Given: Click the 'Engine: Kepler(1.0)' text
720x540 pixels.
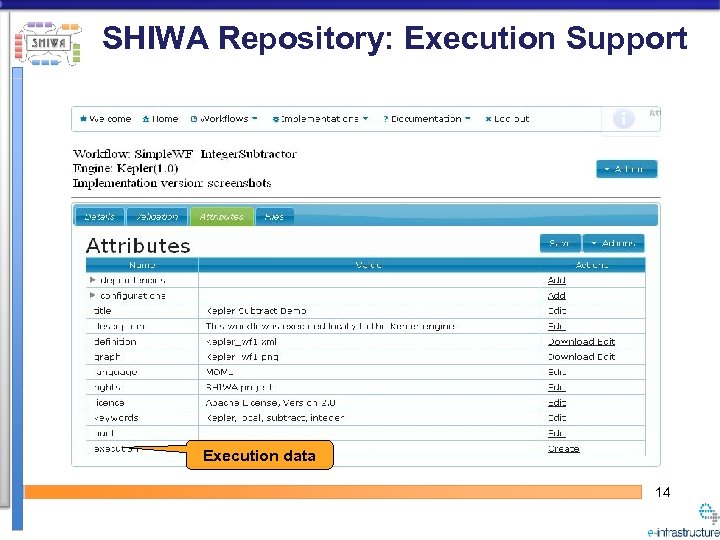Looking at the screenshot, I should click(x=125, y=168).
